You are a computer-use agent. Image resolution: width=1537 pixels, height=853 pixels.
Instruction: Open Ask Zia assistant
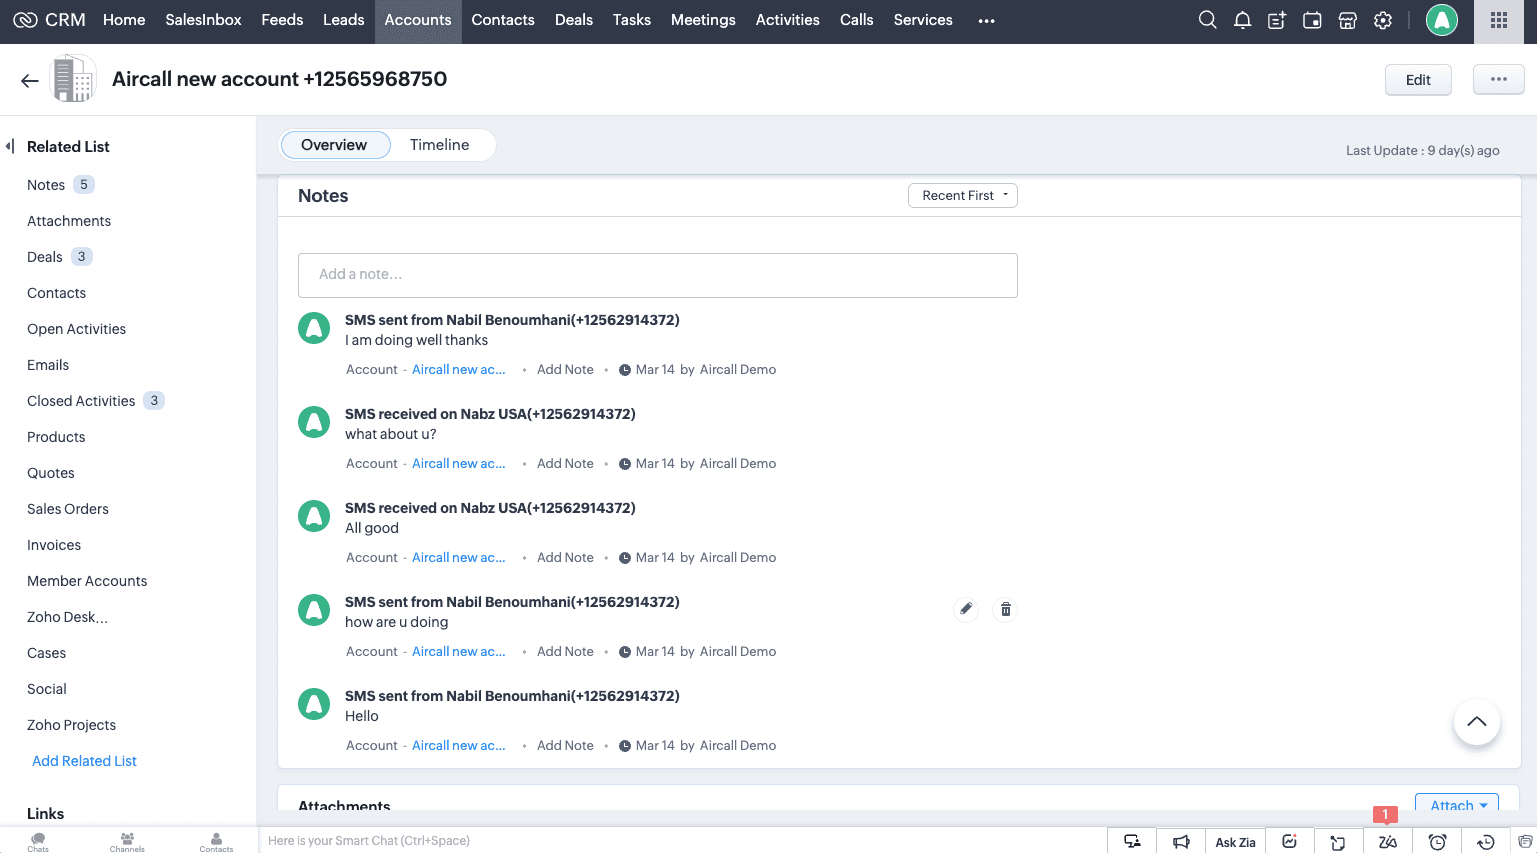1235,842
